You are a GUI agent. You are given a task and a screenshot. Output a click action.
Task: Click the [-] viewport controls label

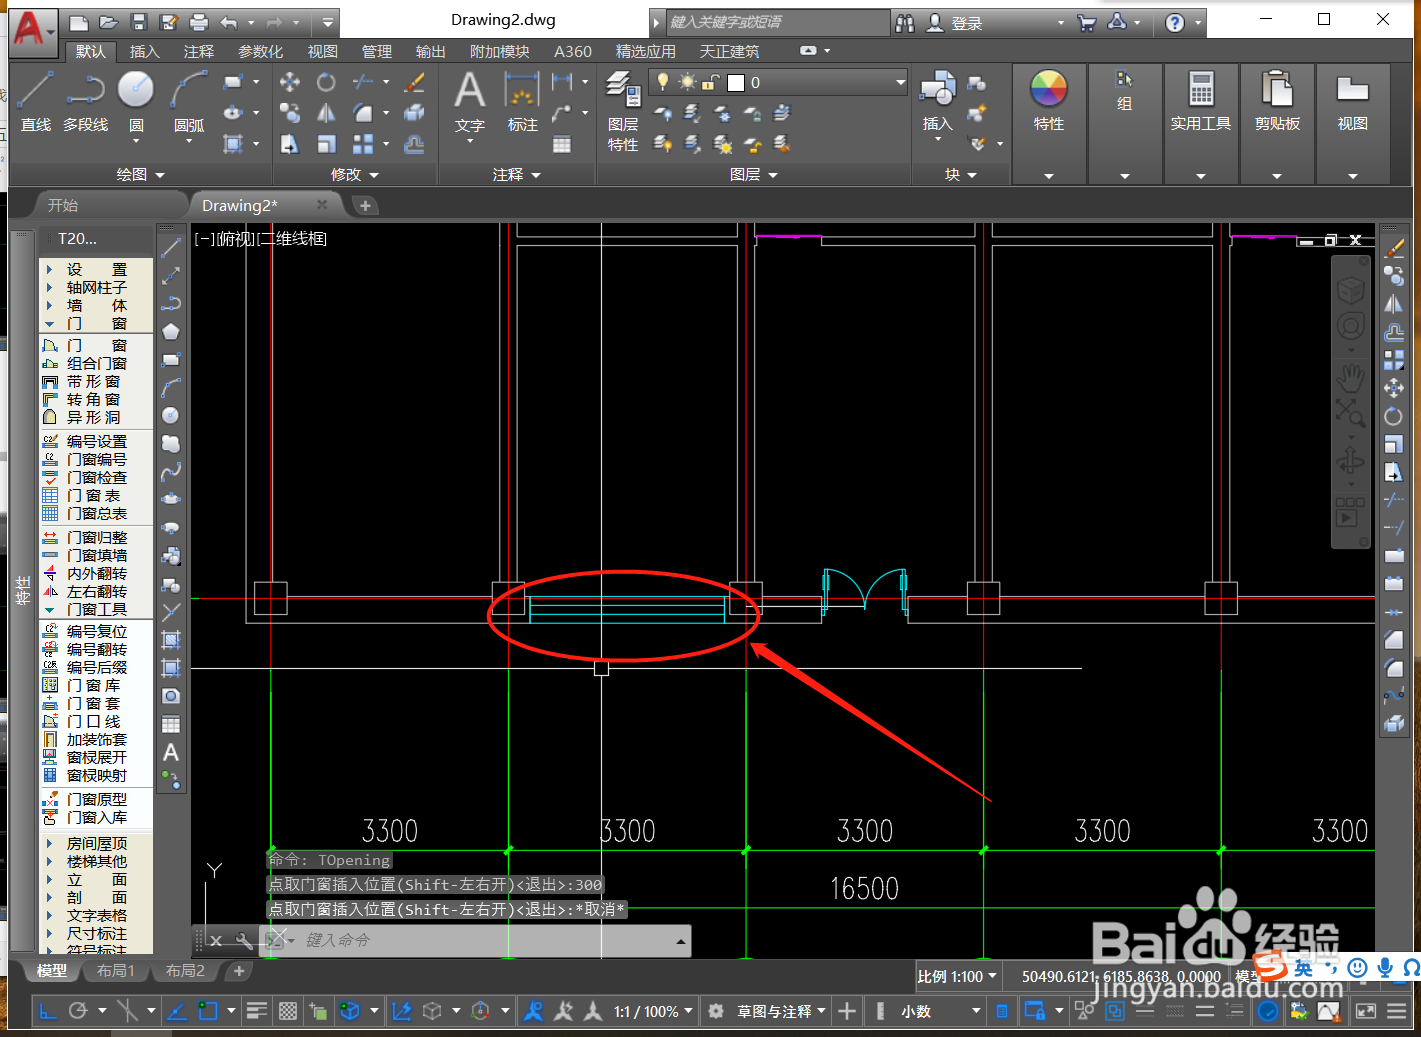click(x=204, y=238)
